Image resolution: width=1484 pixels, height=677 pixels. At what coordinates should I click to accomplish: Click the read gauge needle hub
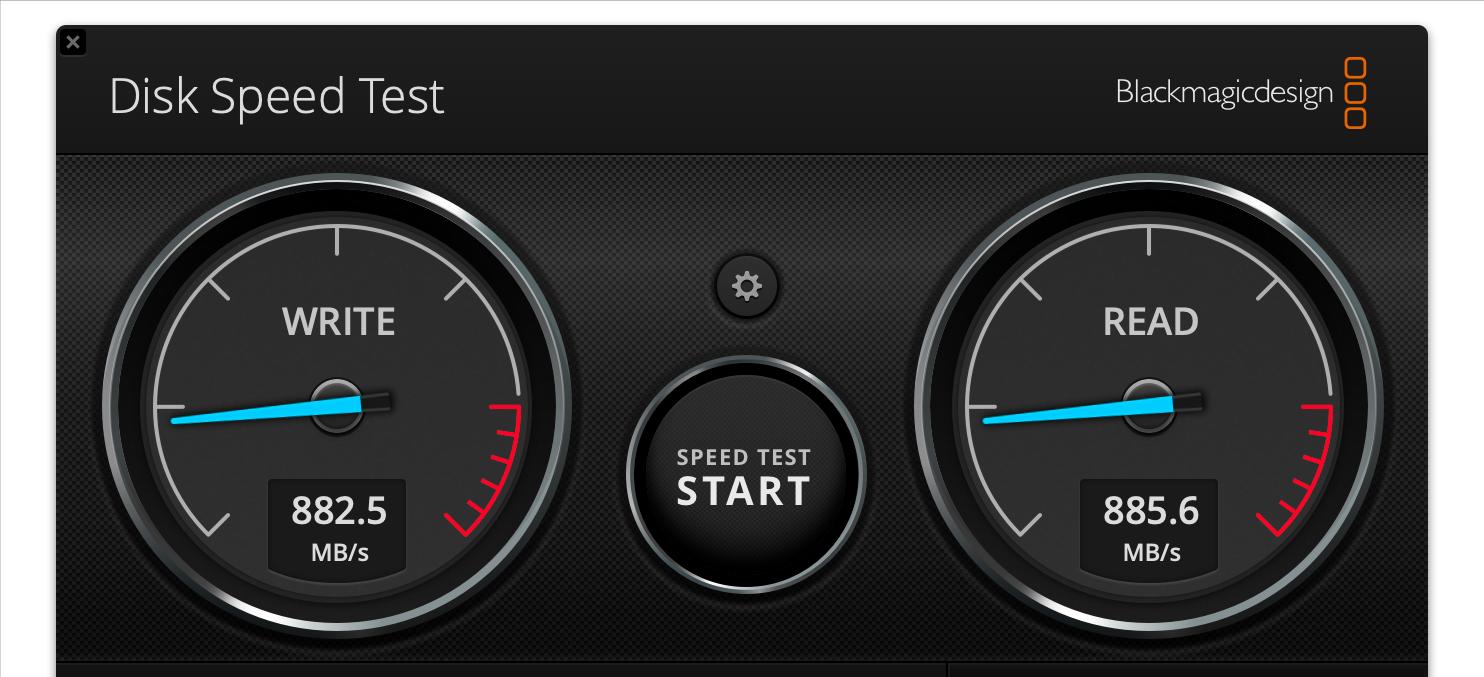tap(1150, 405)
